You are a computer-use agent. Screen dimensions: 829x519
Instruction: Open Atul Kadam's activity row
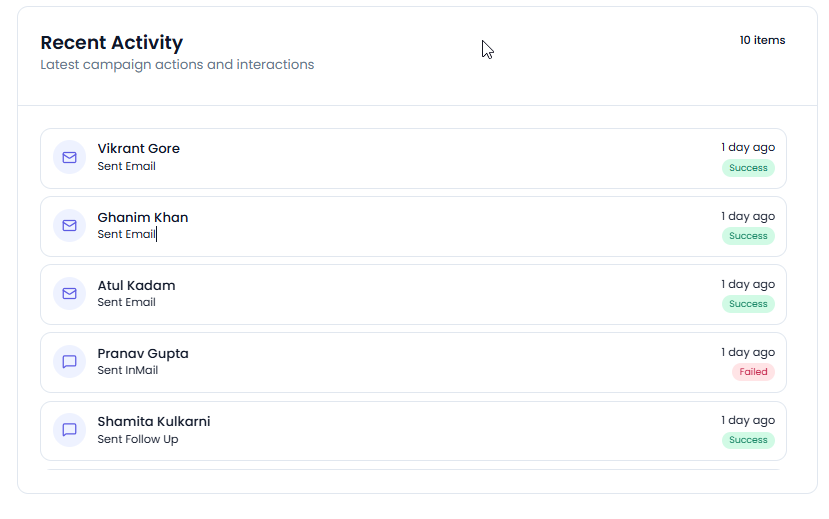[413, 294]
